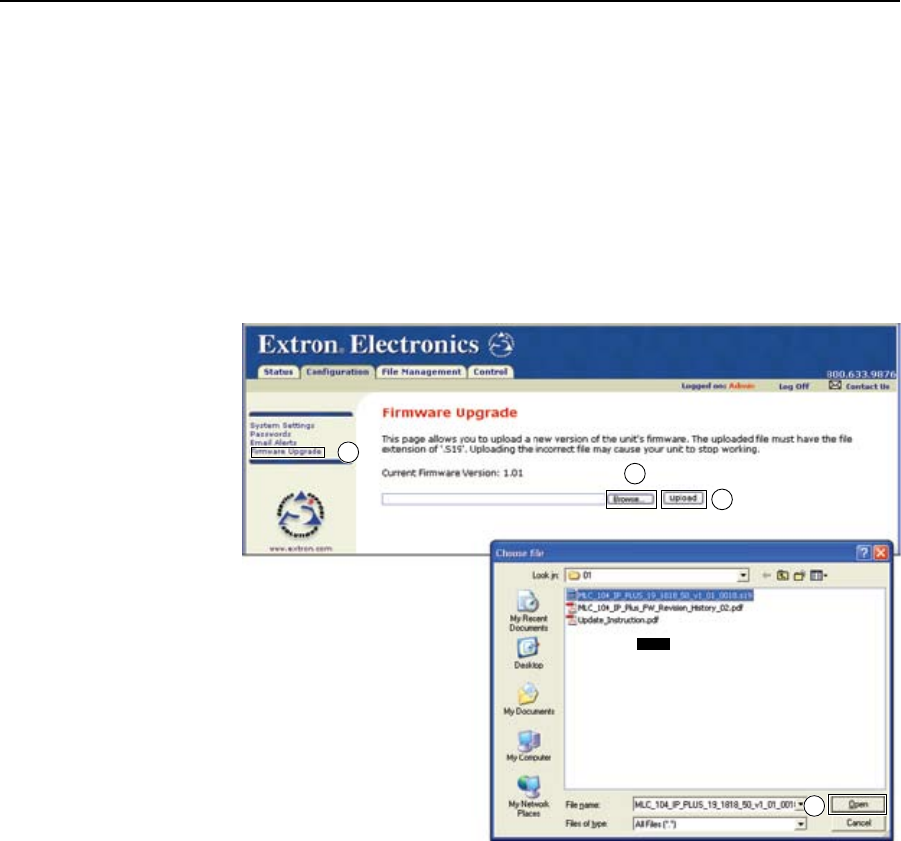The height and width of the screenshot is (841, 901).
Task: Expand the Look in folder dropdown
Action: coord(743,575)
